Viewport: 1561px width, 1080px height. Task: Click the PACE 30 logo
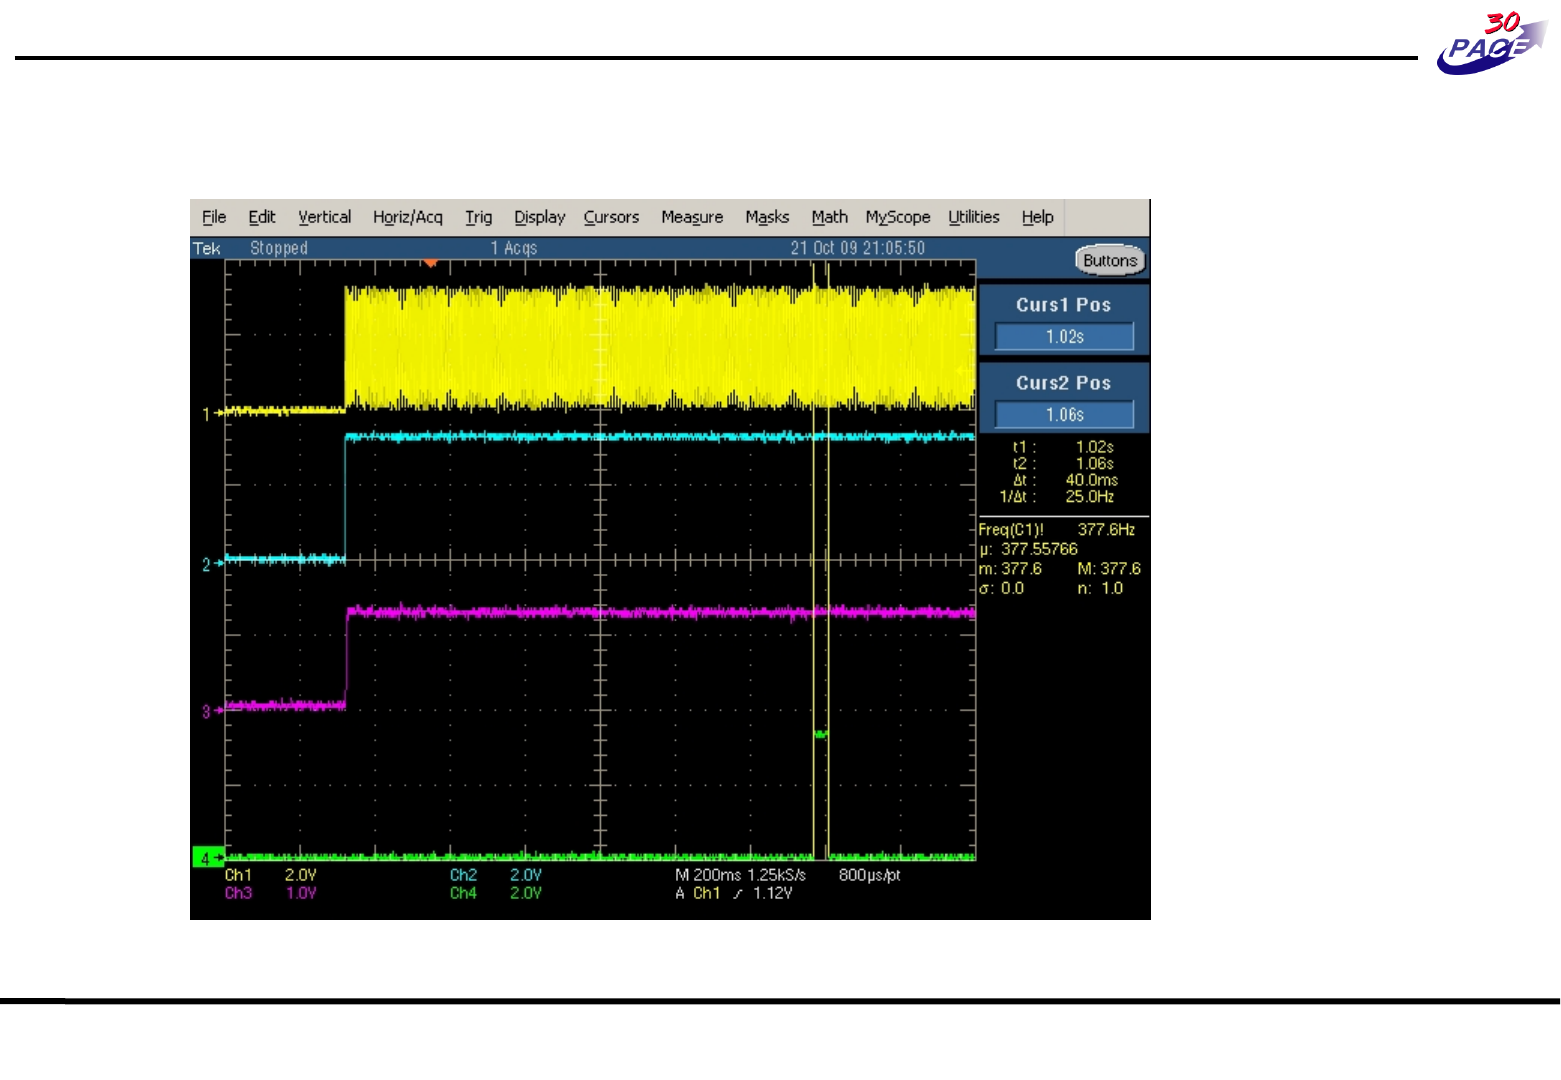pos(1491,44)
